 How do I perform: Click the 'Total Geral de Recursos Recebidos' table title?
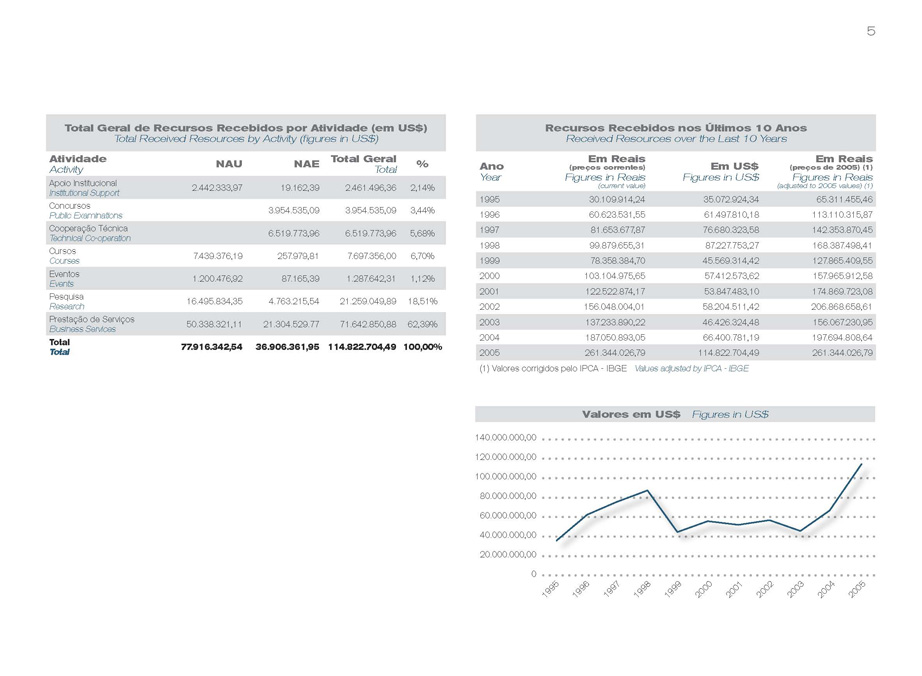pos(246,128)
